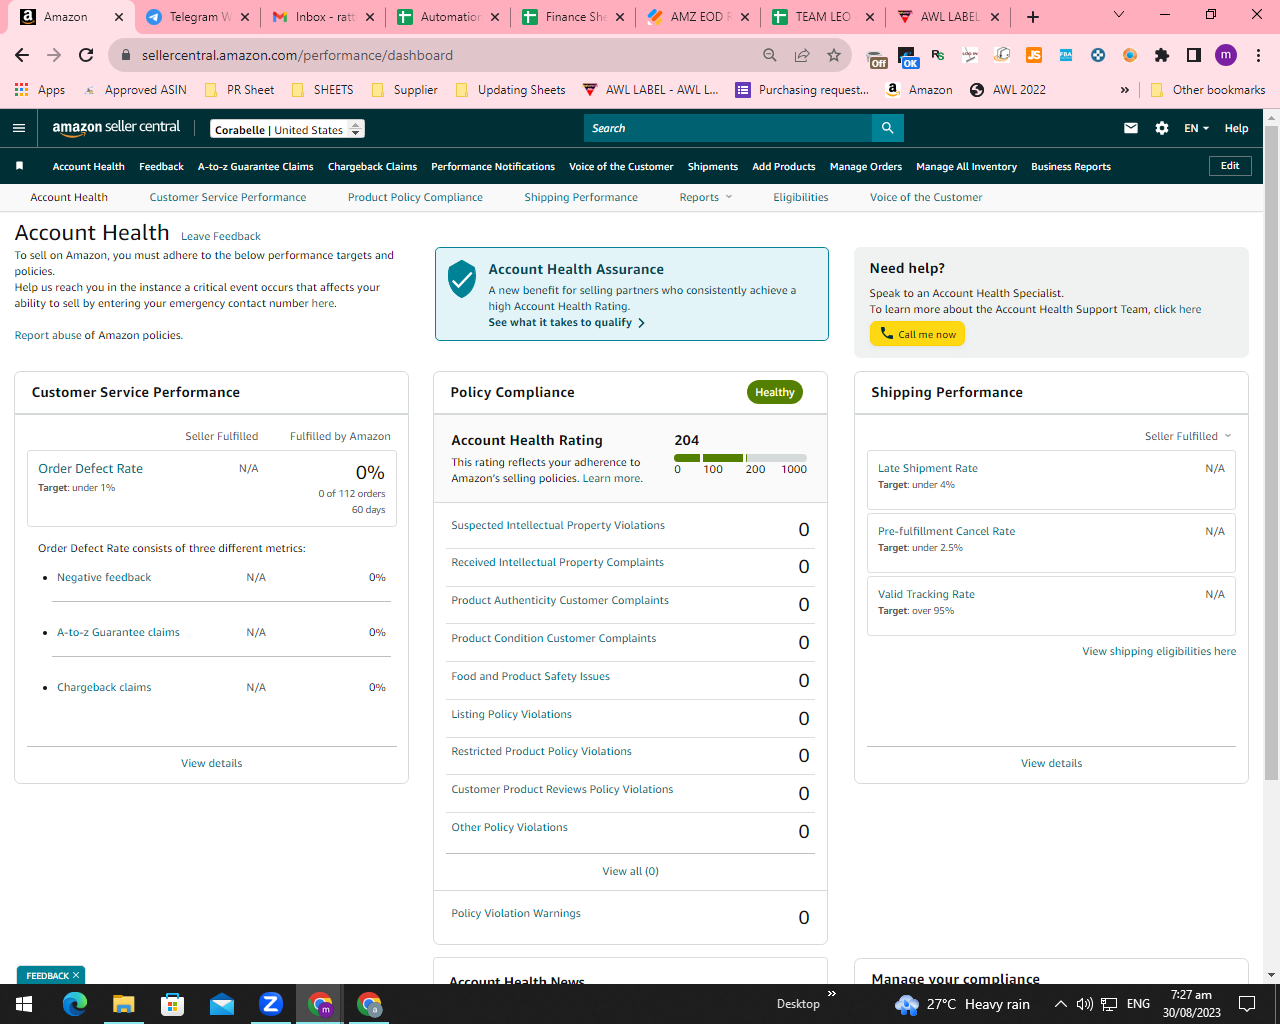Expand the Reports dropdown in the sub-navigation

point(706,197)
